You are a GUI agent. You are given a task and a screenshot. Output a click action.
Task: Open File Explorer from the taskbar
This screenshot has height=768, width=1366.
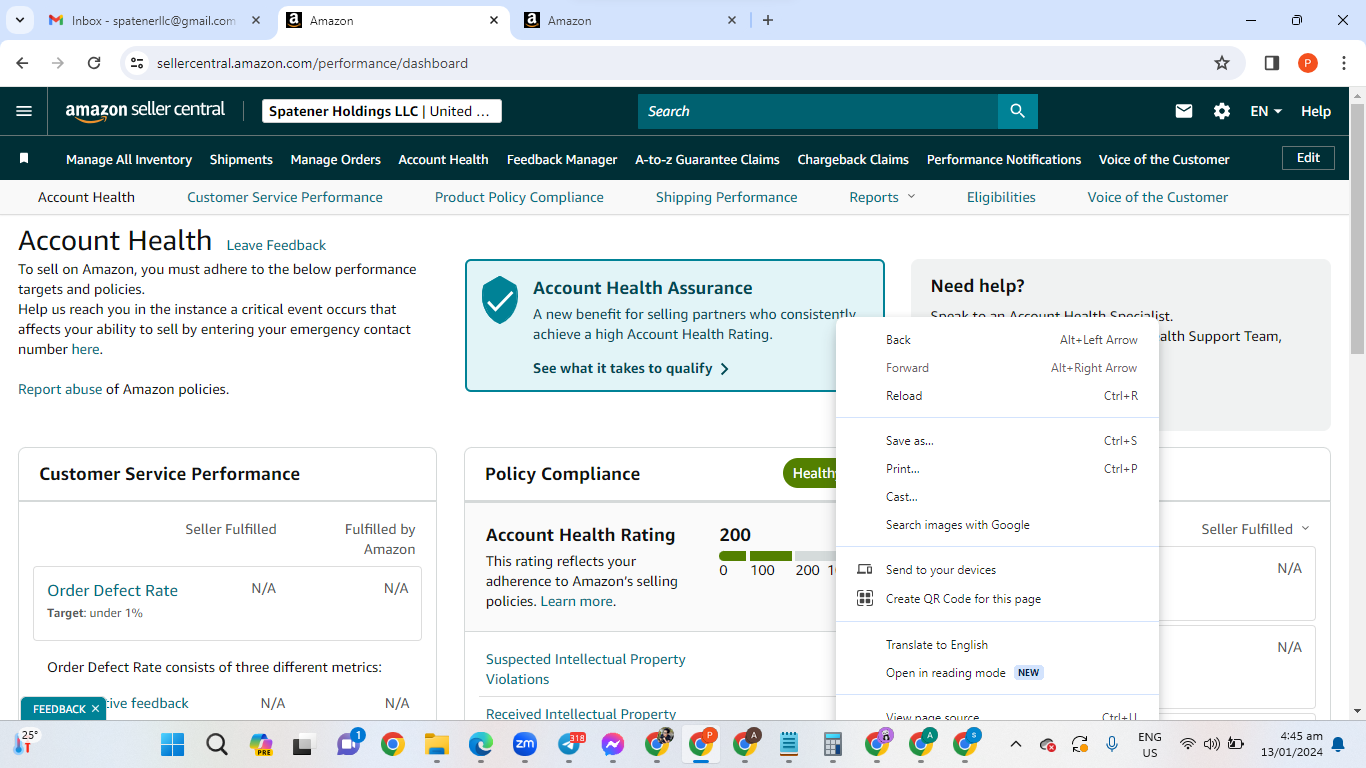[x=436, y=744]
